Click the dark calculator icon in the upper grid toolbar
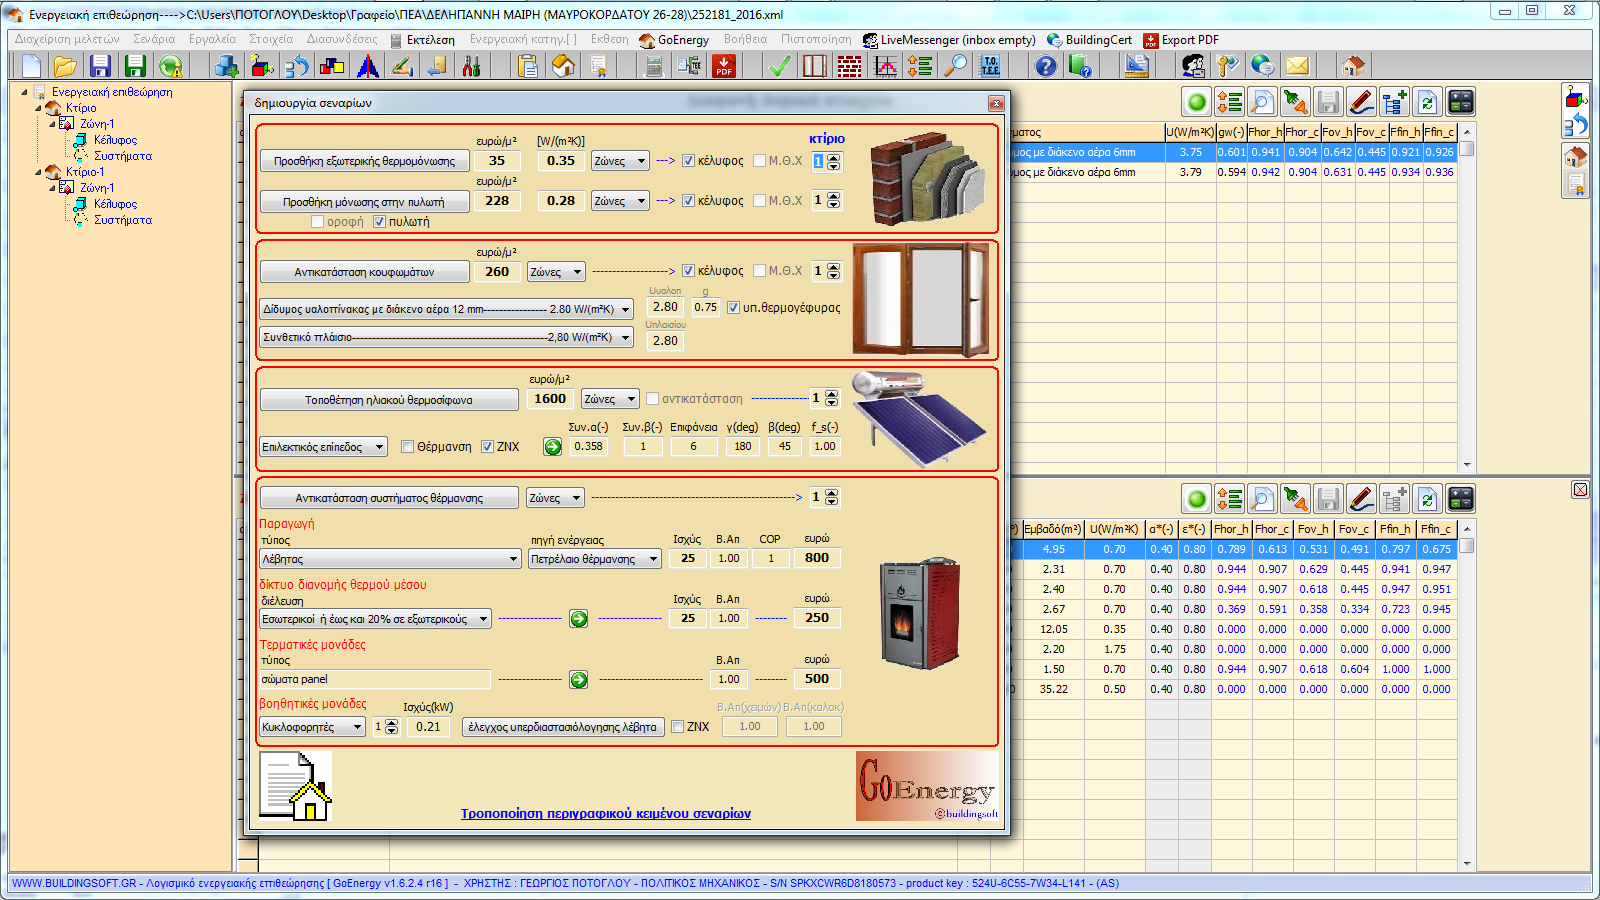The width and height of the screenshot is (1600, 900). [1461, 102]
